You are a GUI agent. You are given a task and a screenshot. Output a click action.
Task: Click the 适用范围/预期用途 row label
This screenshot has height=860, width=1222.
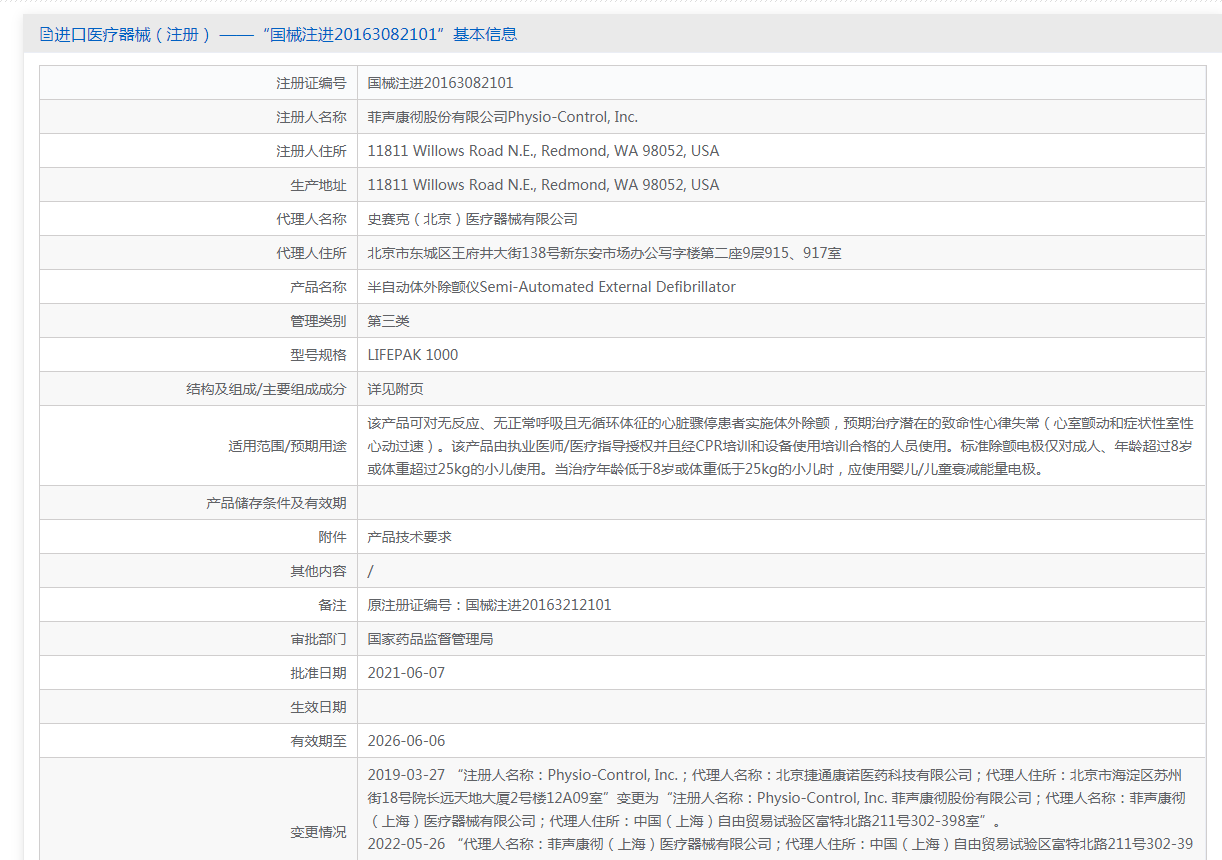pos(287,446)
